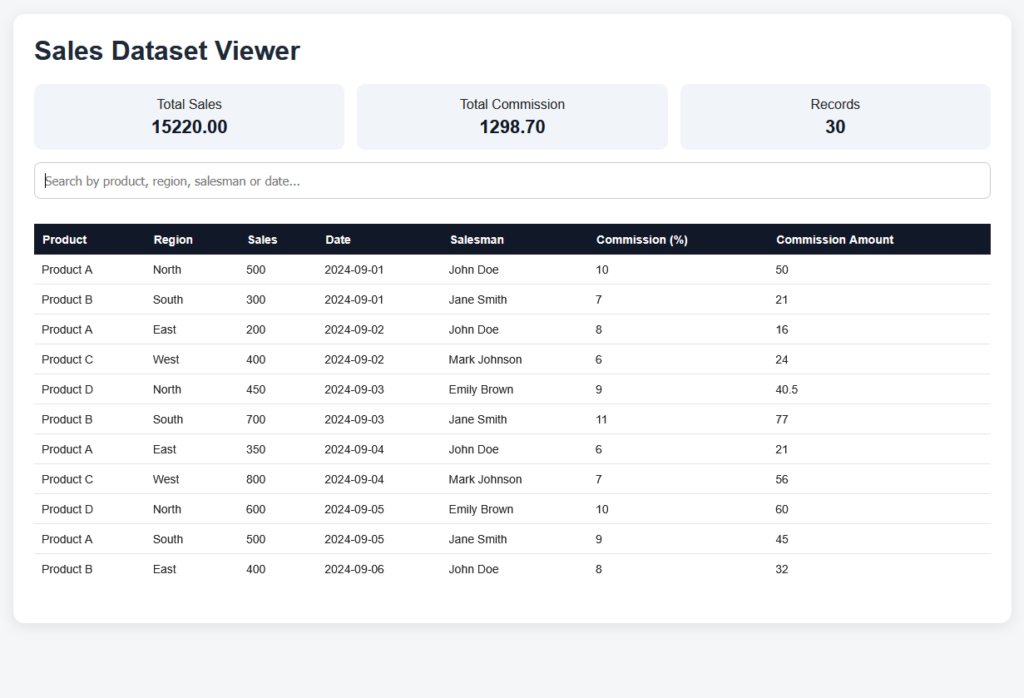This screenshot has width=1024, height=698.
Task: Click Sales value 200
Action: coord(256,330)
